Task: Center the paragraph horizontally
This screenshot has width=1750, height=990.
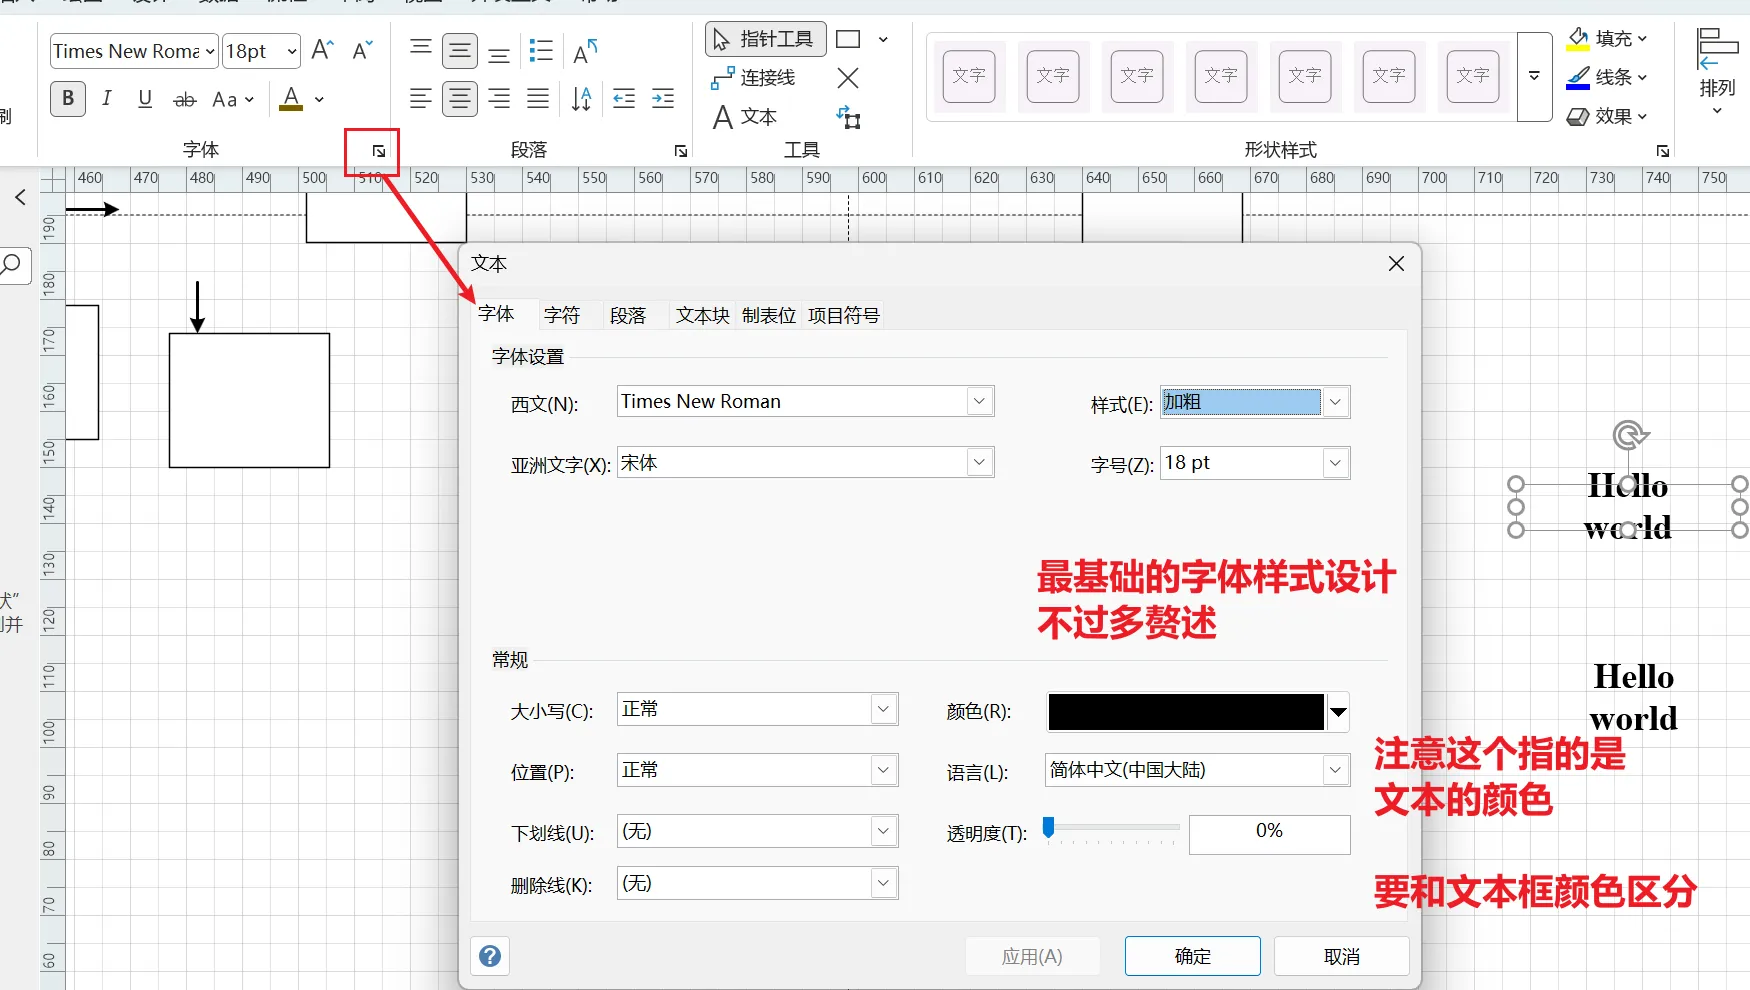Action: coord(460,99)
